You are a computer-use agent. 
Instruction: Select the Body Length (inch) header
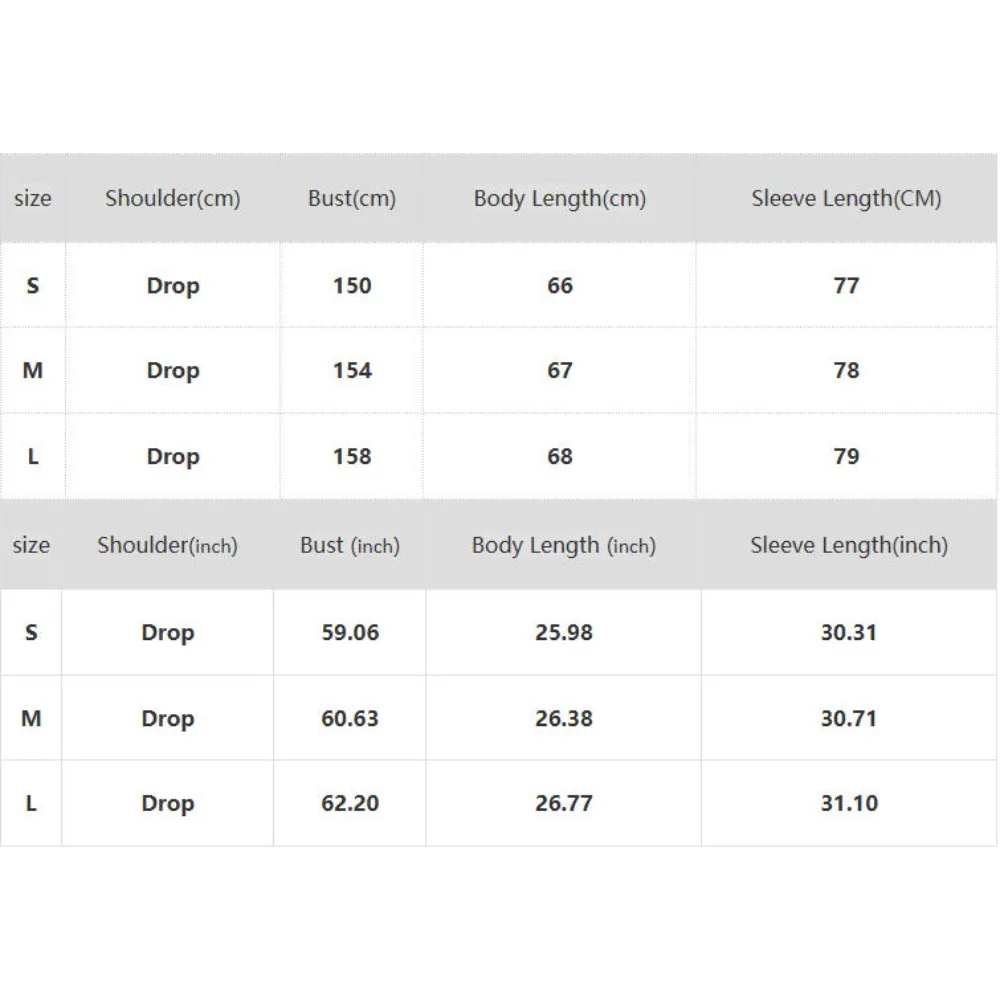(x=564, y=545)
